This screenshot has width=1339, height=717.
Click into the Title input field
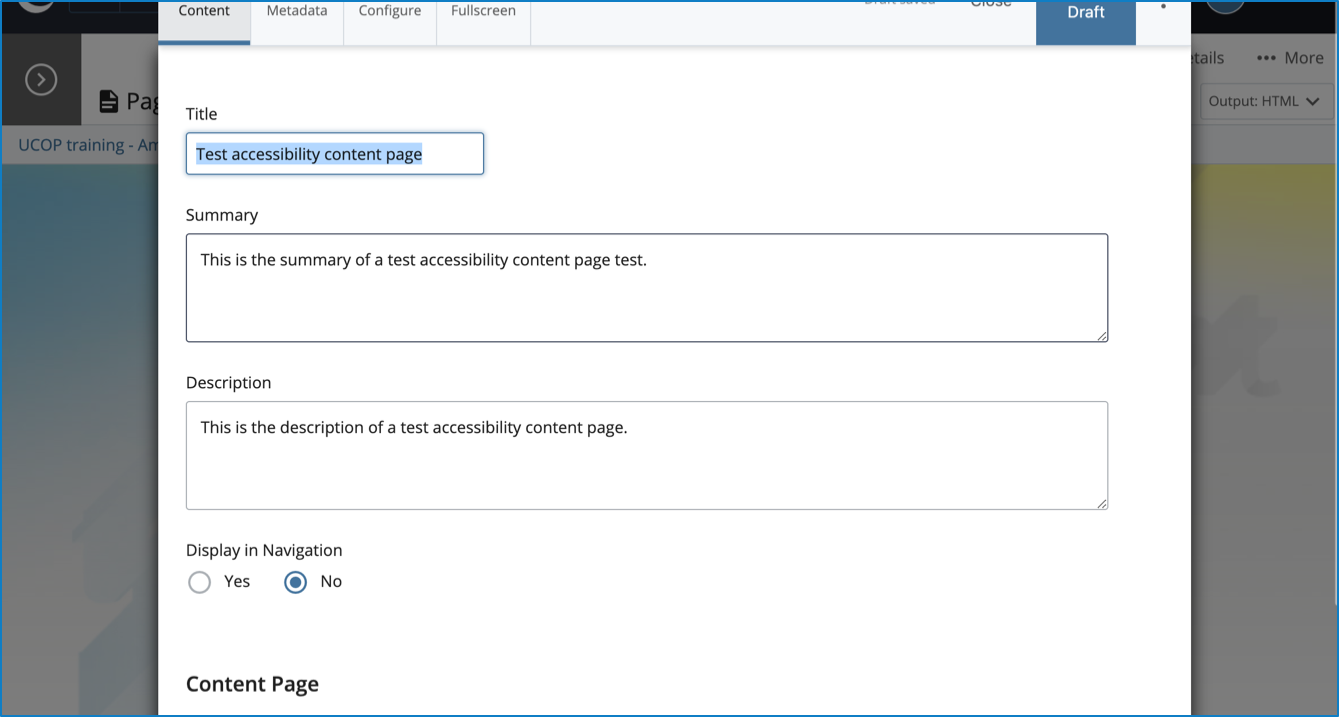(x=334, y=154)
